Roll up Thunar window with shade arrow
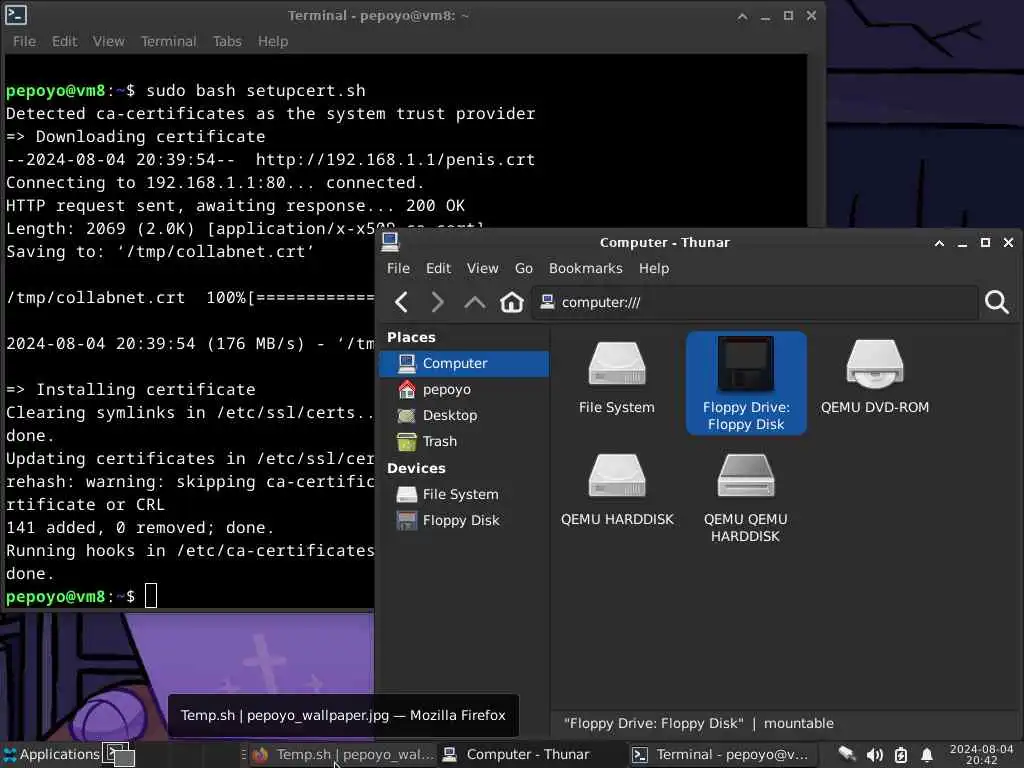This screenshot has width=1024, height=768. coord(939,243)
